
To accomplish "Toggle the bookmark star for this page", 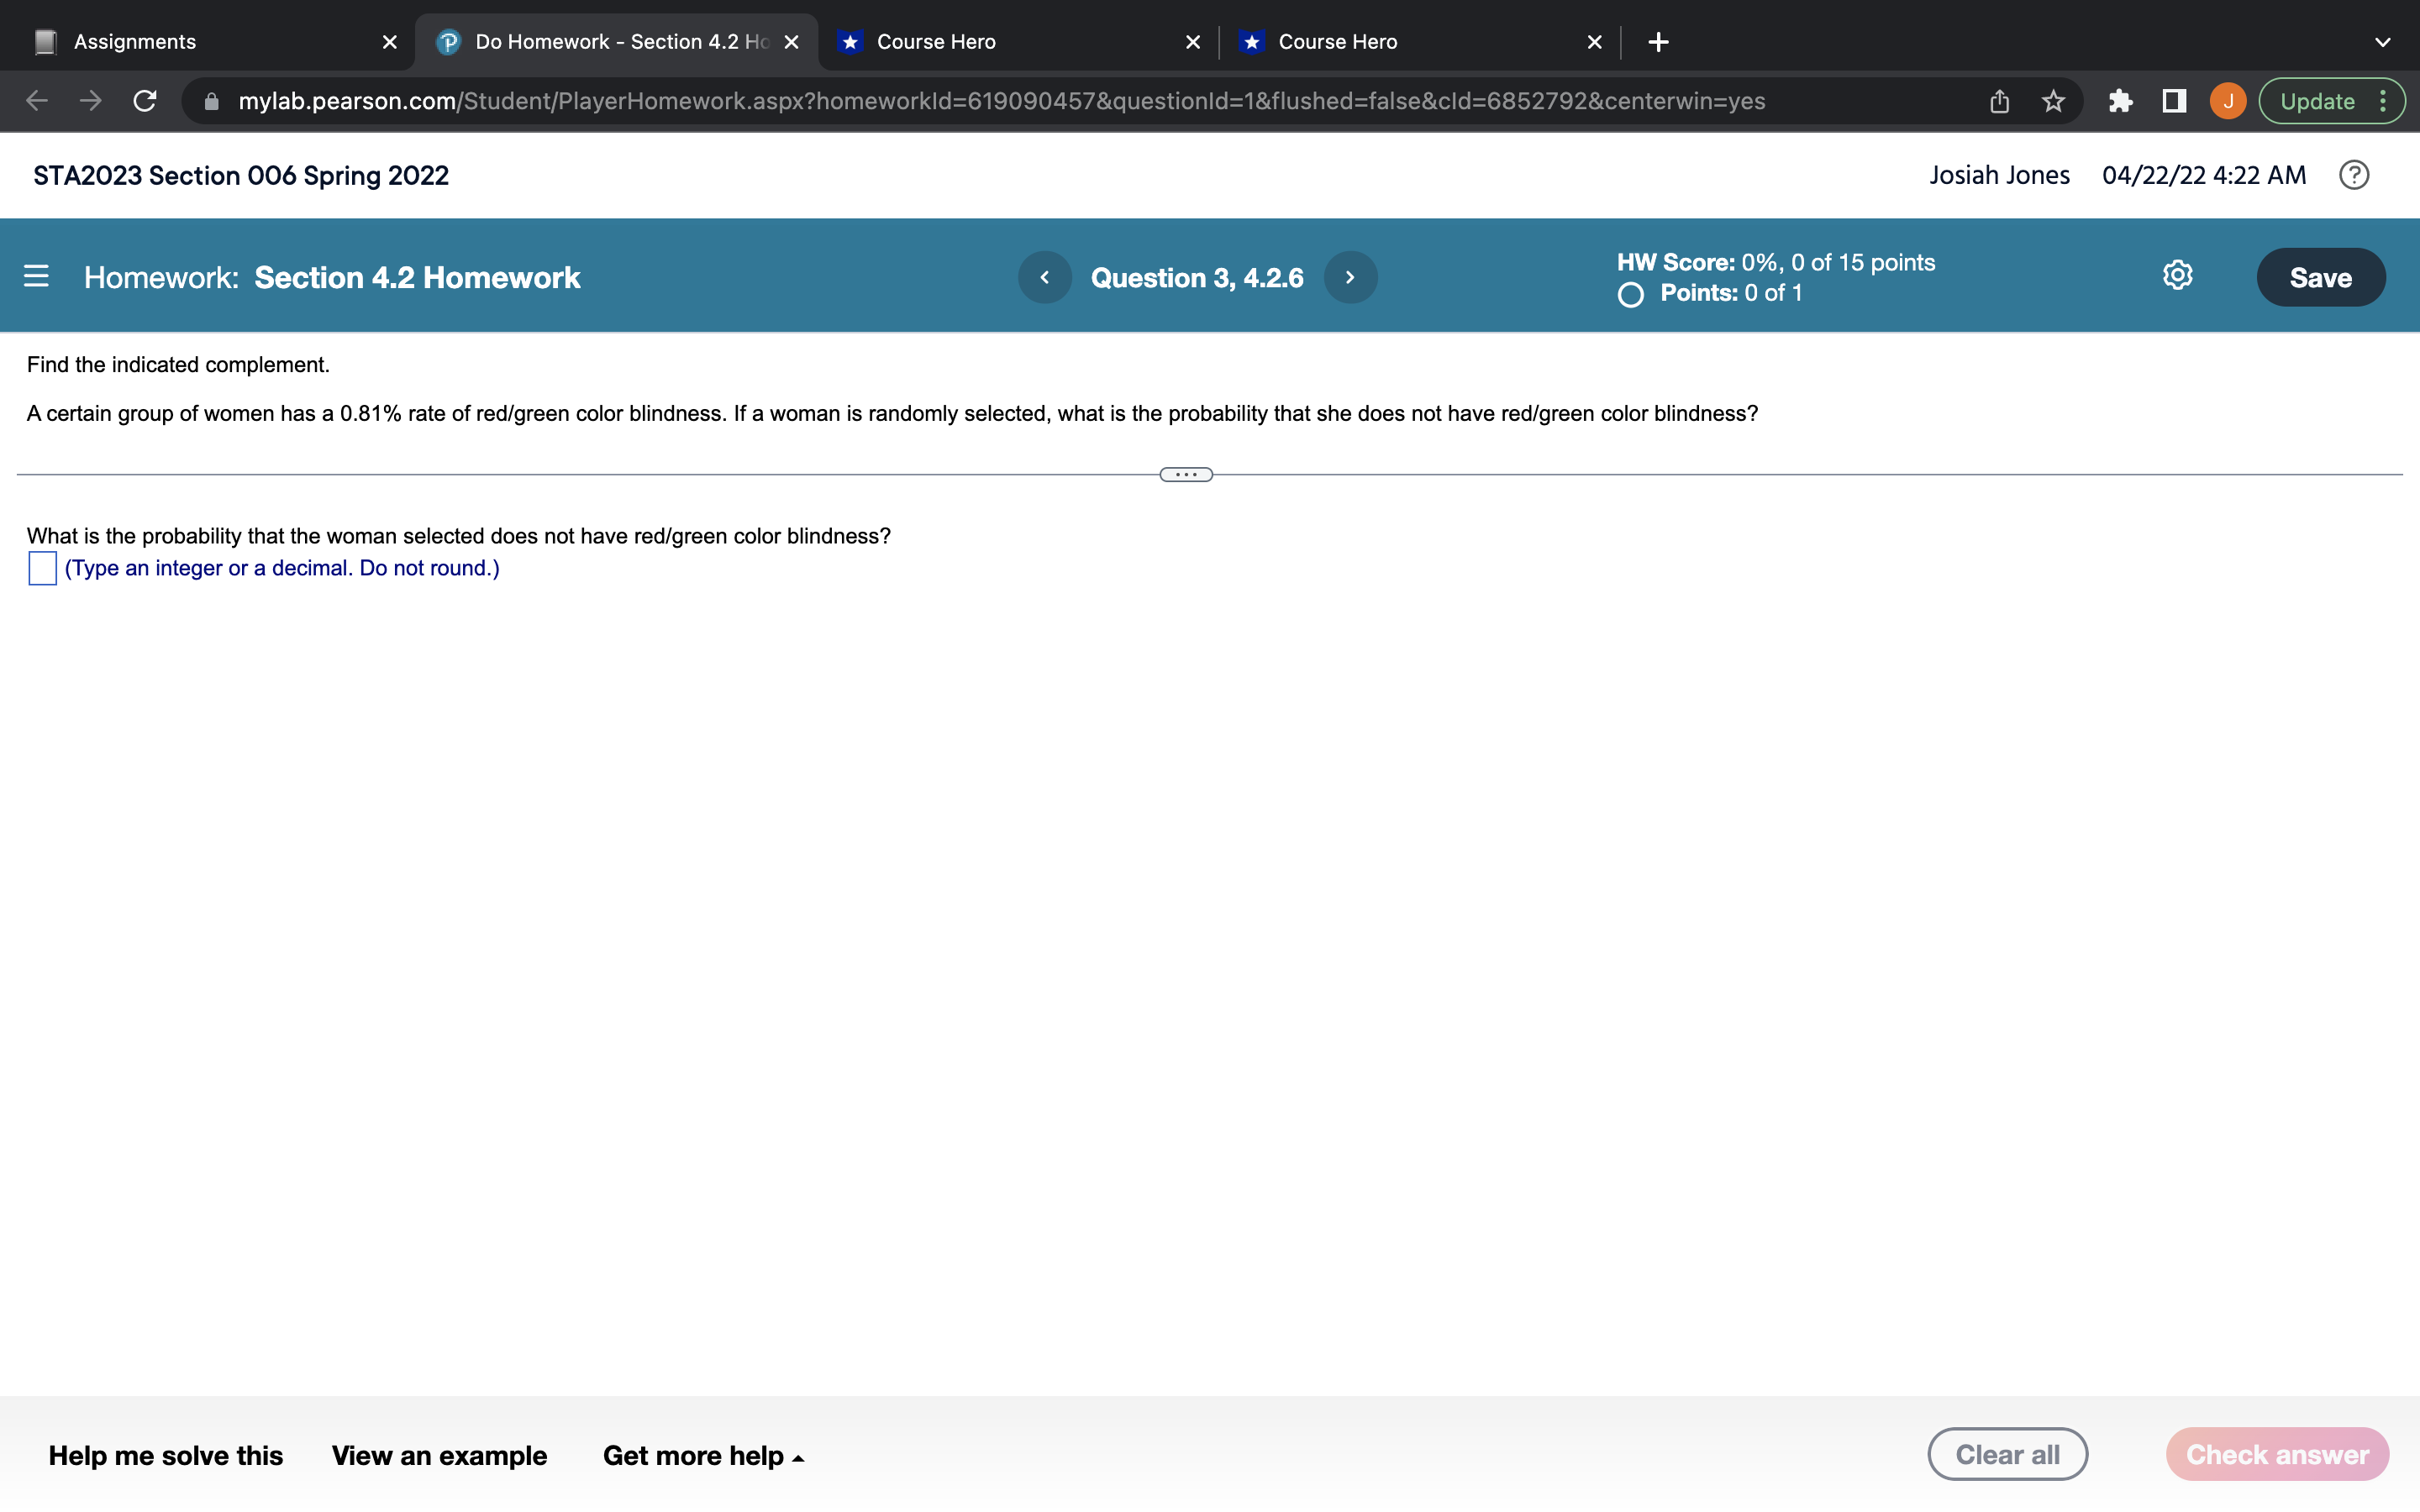I will pyautogui.click(x=2054, y=100).
